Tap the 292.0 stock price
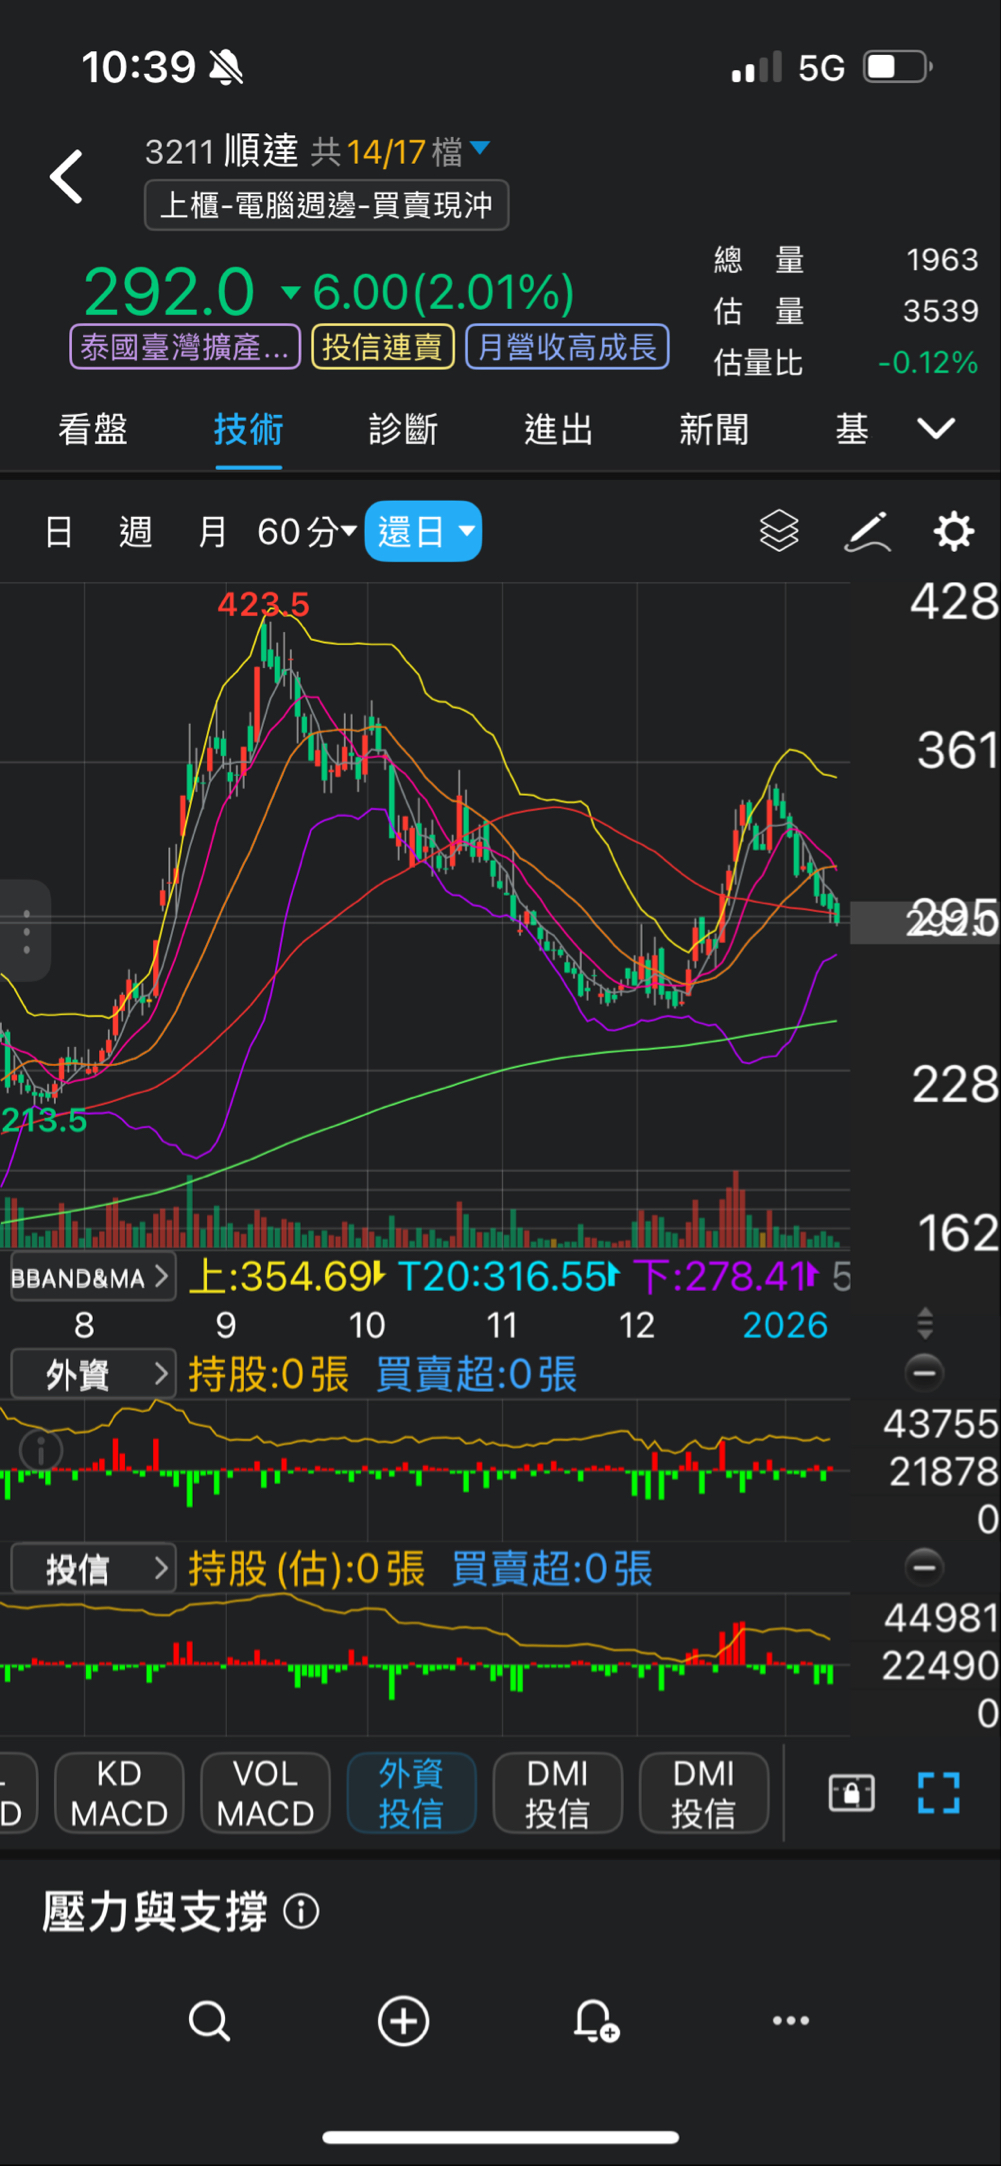The image size is (1001, 2166). coord(169,292)
